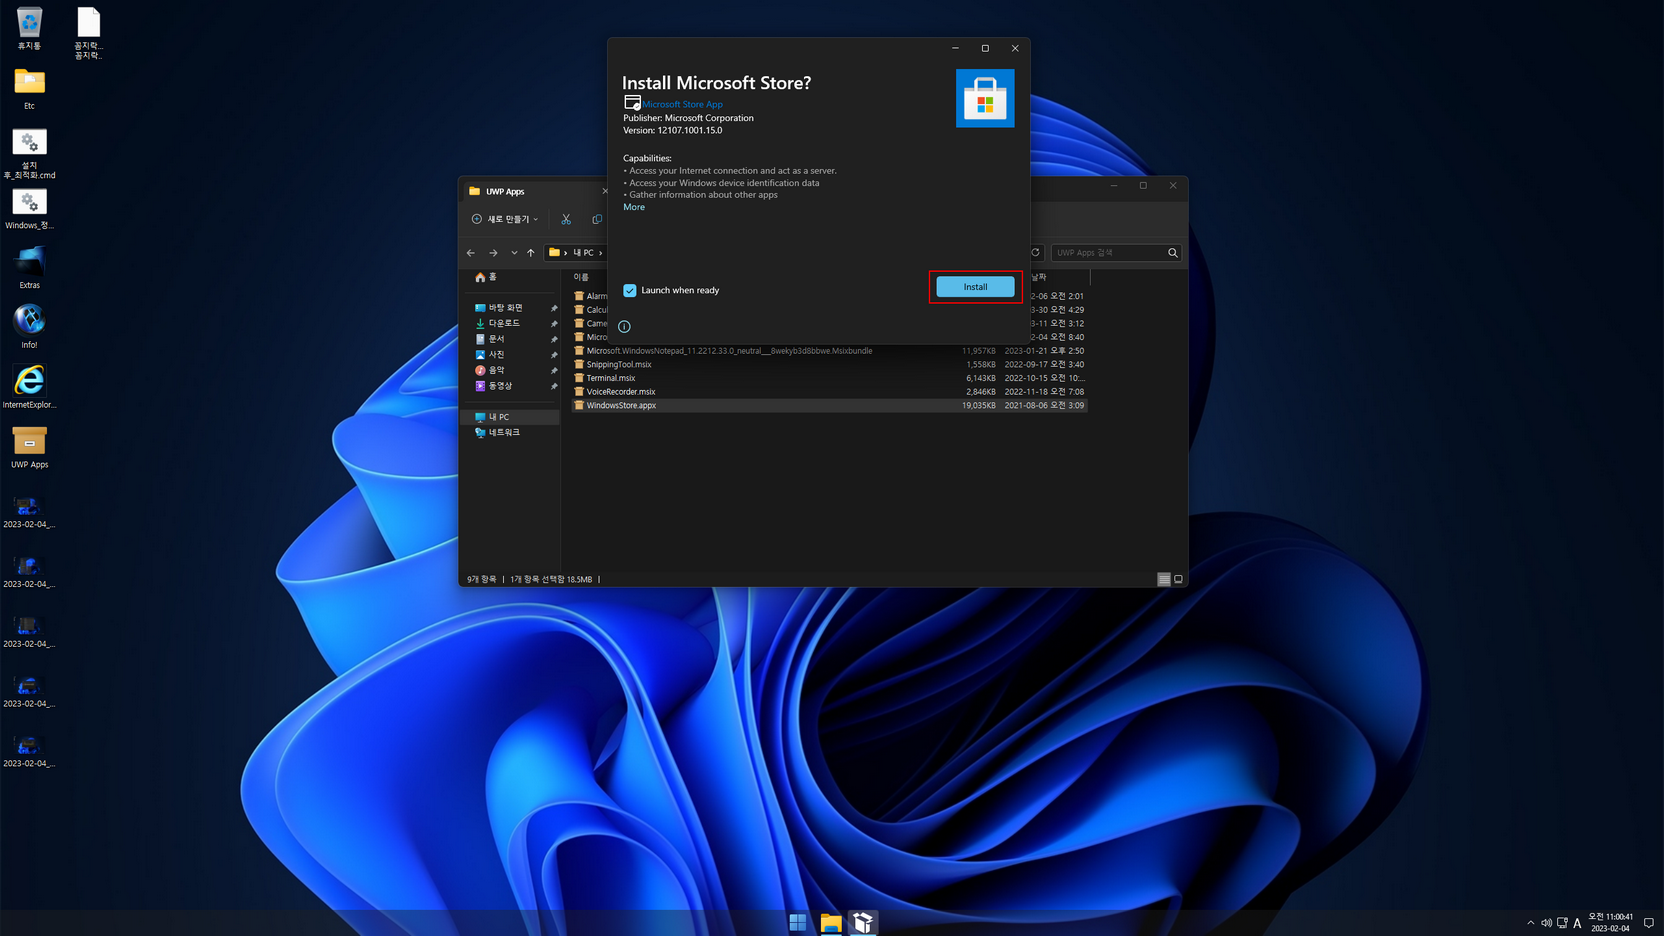The image size is (1664, 936).
Task: Open File Explorer from the taskbar
Action: point(831,922)
